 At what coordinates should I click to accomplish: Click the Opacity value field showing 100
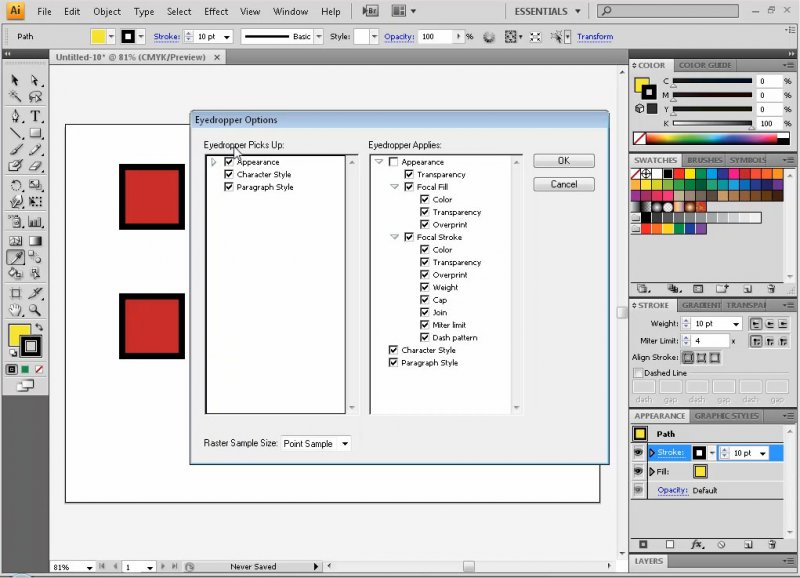[x=437, y=37]
